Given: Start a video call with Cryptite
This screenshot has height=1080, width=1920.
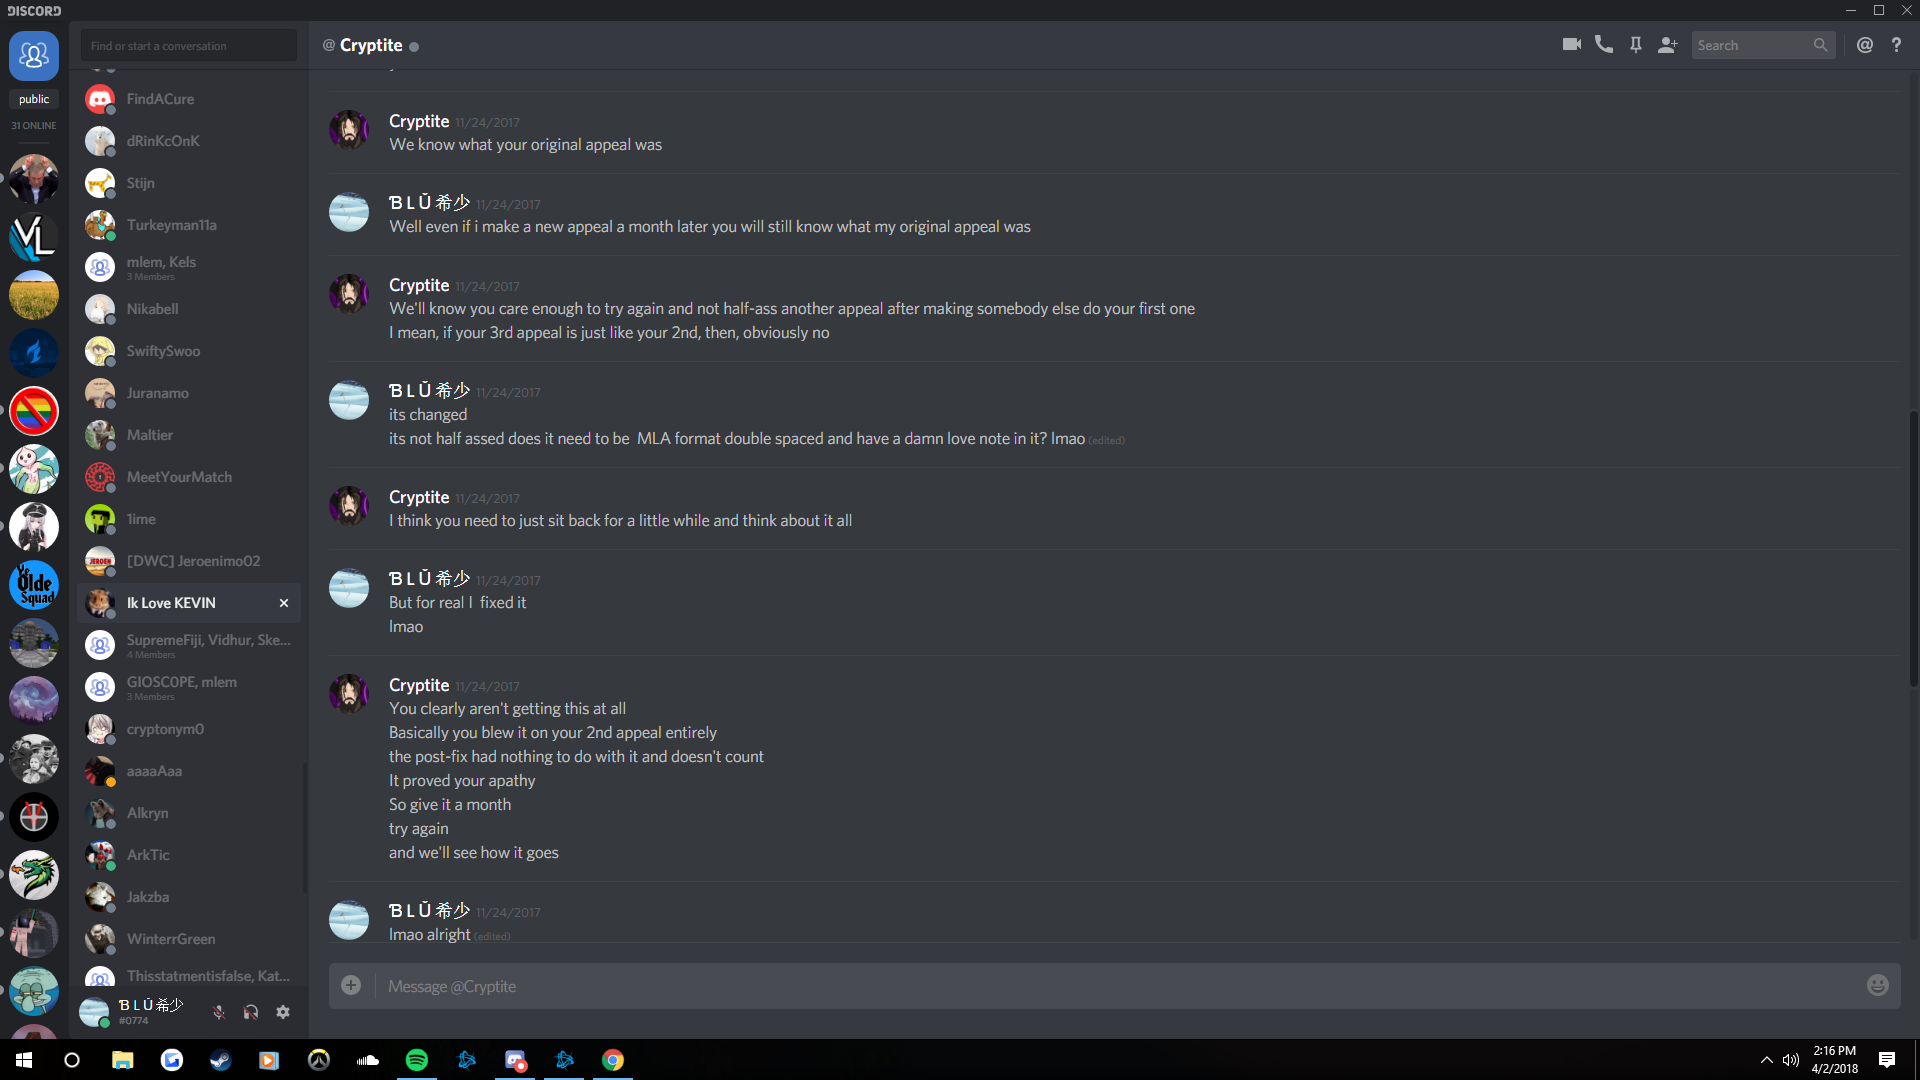Looking at the screenshot, I should [x=1571, y=45].
